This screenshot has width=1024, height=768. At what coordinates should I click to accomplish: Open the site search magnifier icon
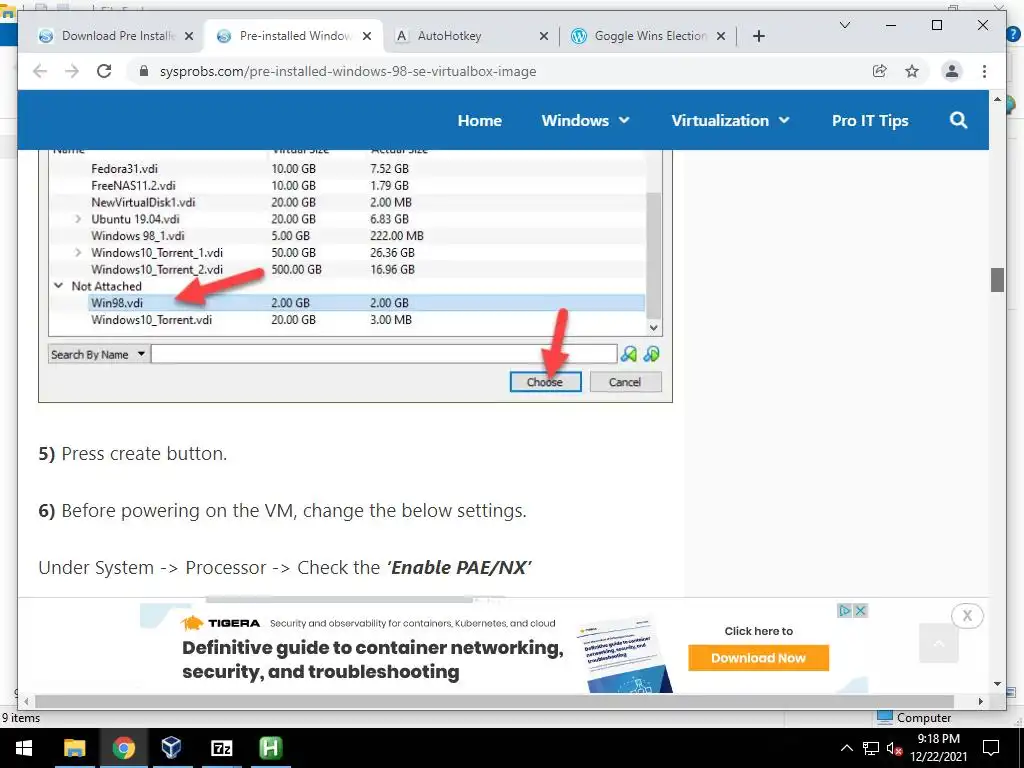tap(958, 120)
